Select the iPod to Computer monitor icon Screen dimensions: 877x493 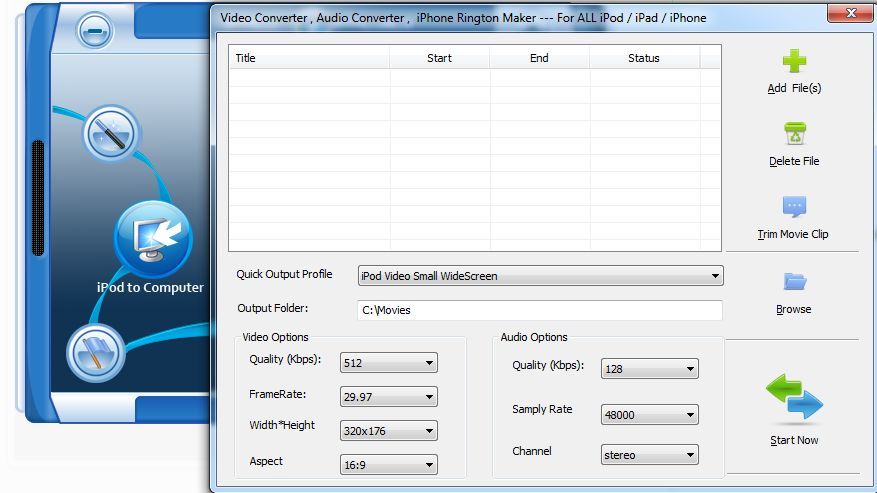tap(153, 239)
